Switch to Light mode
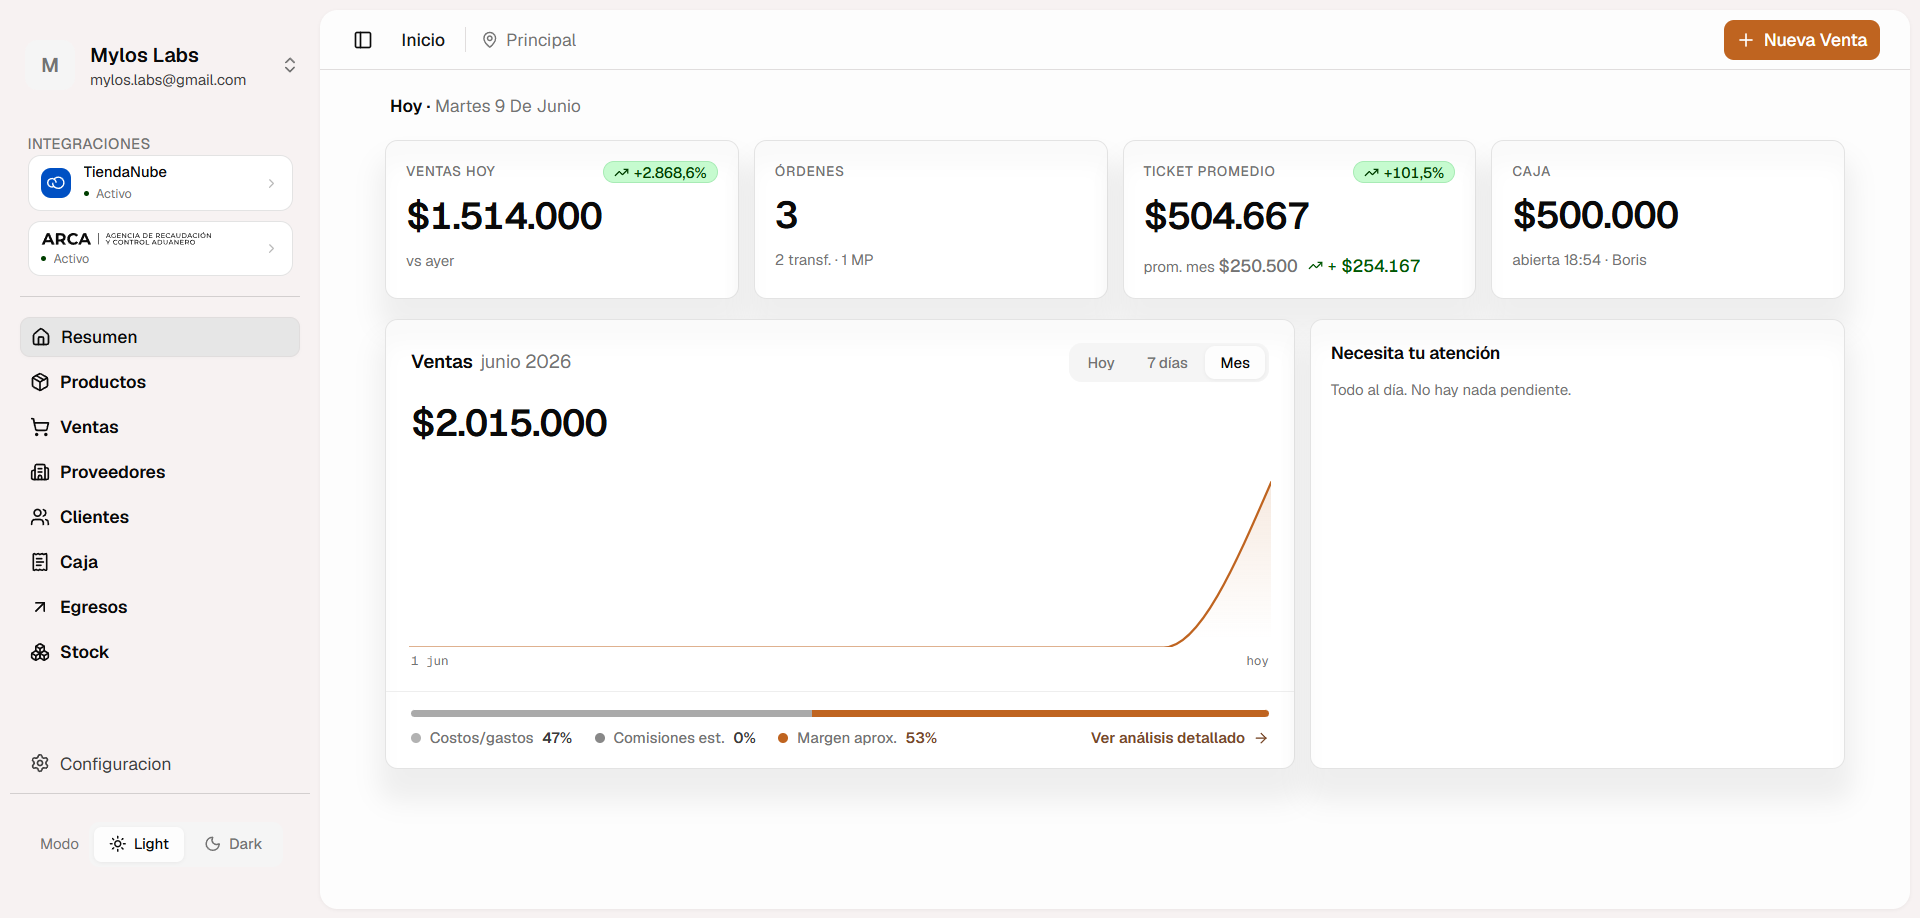The height and width of the screenshot is (918, 1920). 139,844
